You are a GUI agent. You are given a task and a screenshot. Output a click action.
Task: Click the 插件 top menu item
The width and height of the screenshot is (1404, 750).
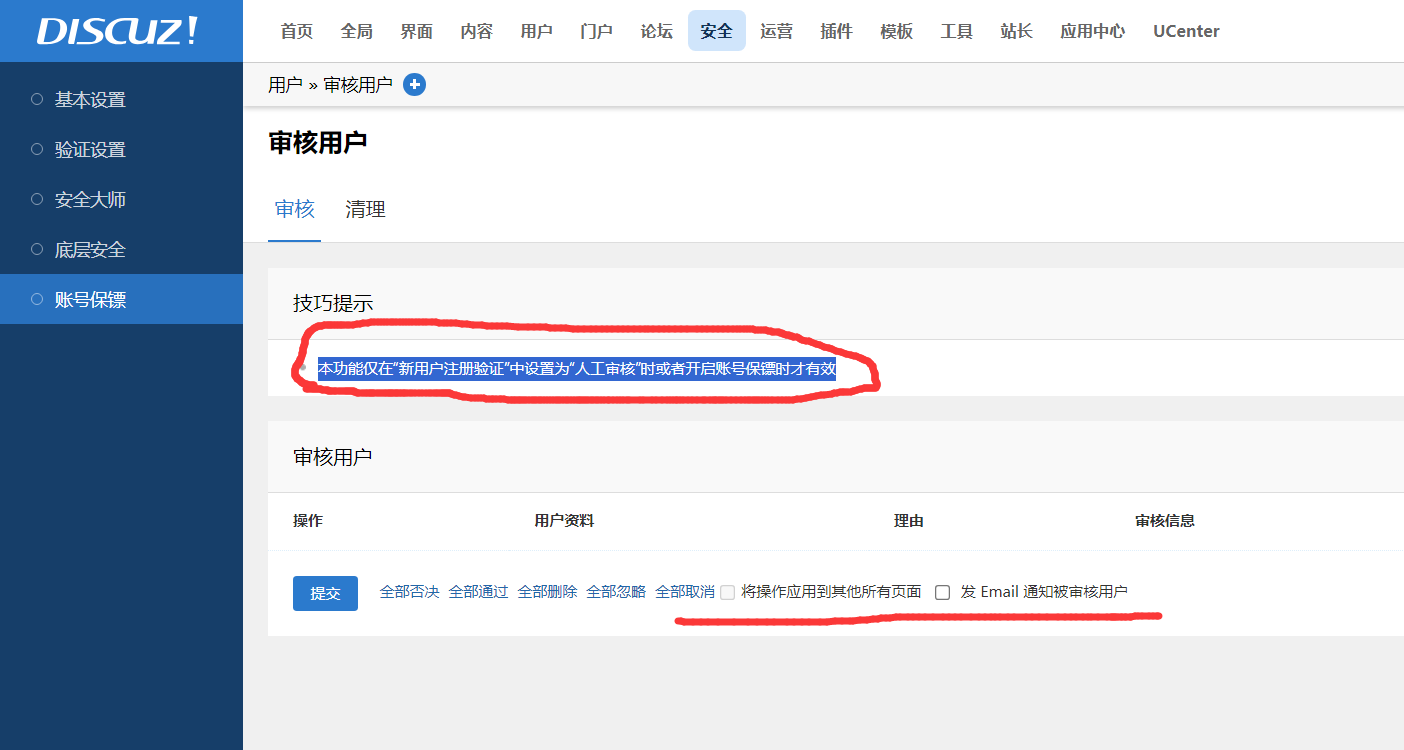click(x=836, y=31)
